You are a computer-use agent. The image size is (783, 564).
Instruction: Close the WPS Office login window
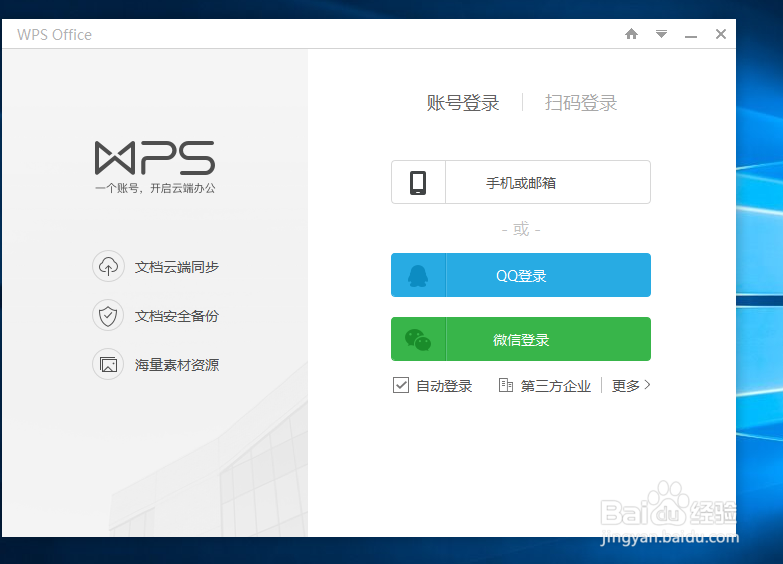point(721,34)
